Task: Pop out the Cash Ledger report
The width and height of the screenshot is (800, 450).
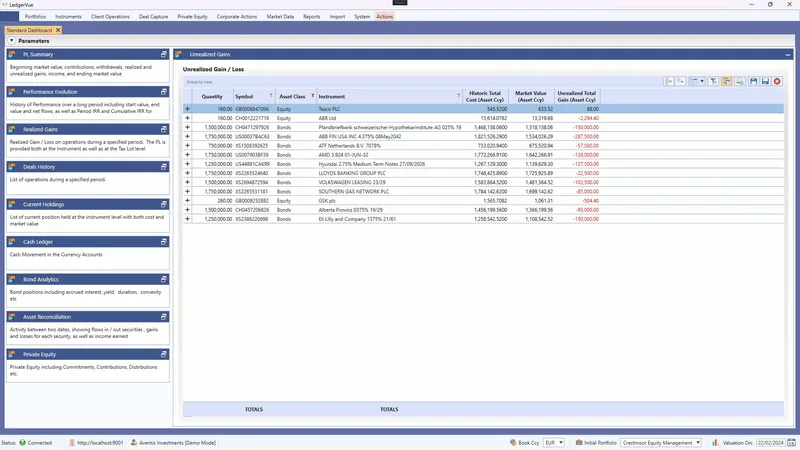Action: tap(163, 242)
